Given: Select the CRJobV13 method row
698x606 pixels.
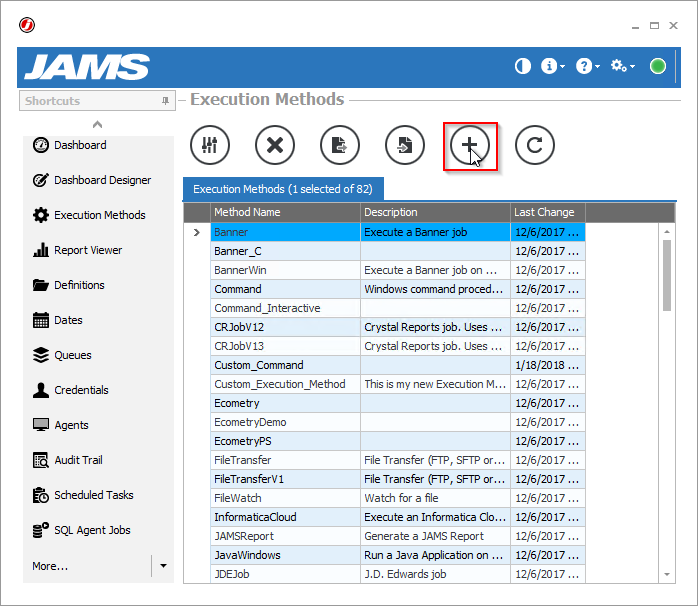Looking at the screenshot, I should point(398,346).
